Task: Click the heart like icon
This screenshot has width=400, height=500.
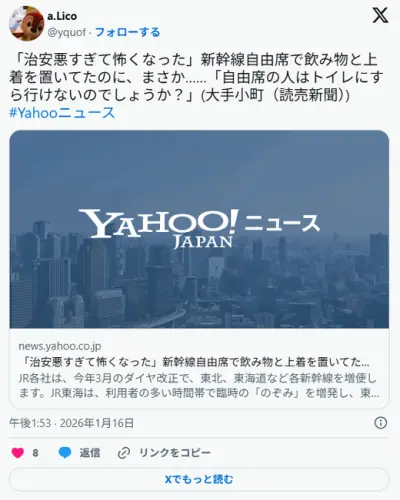Action: (x=18, y=453)
